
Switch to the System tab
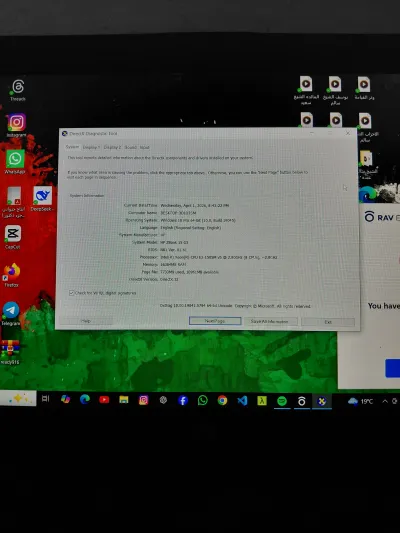coord(72,147)
